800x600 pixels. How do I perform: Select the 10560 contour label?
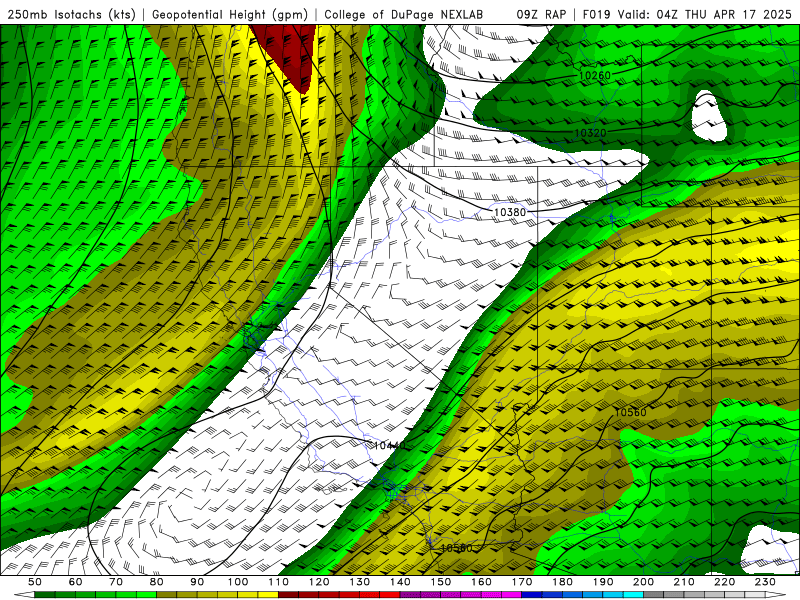coord(630,412)
